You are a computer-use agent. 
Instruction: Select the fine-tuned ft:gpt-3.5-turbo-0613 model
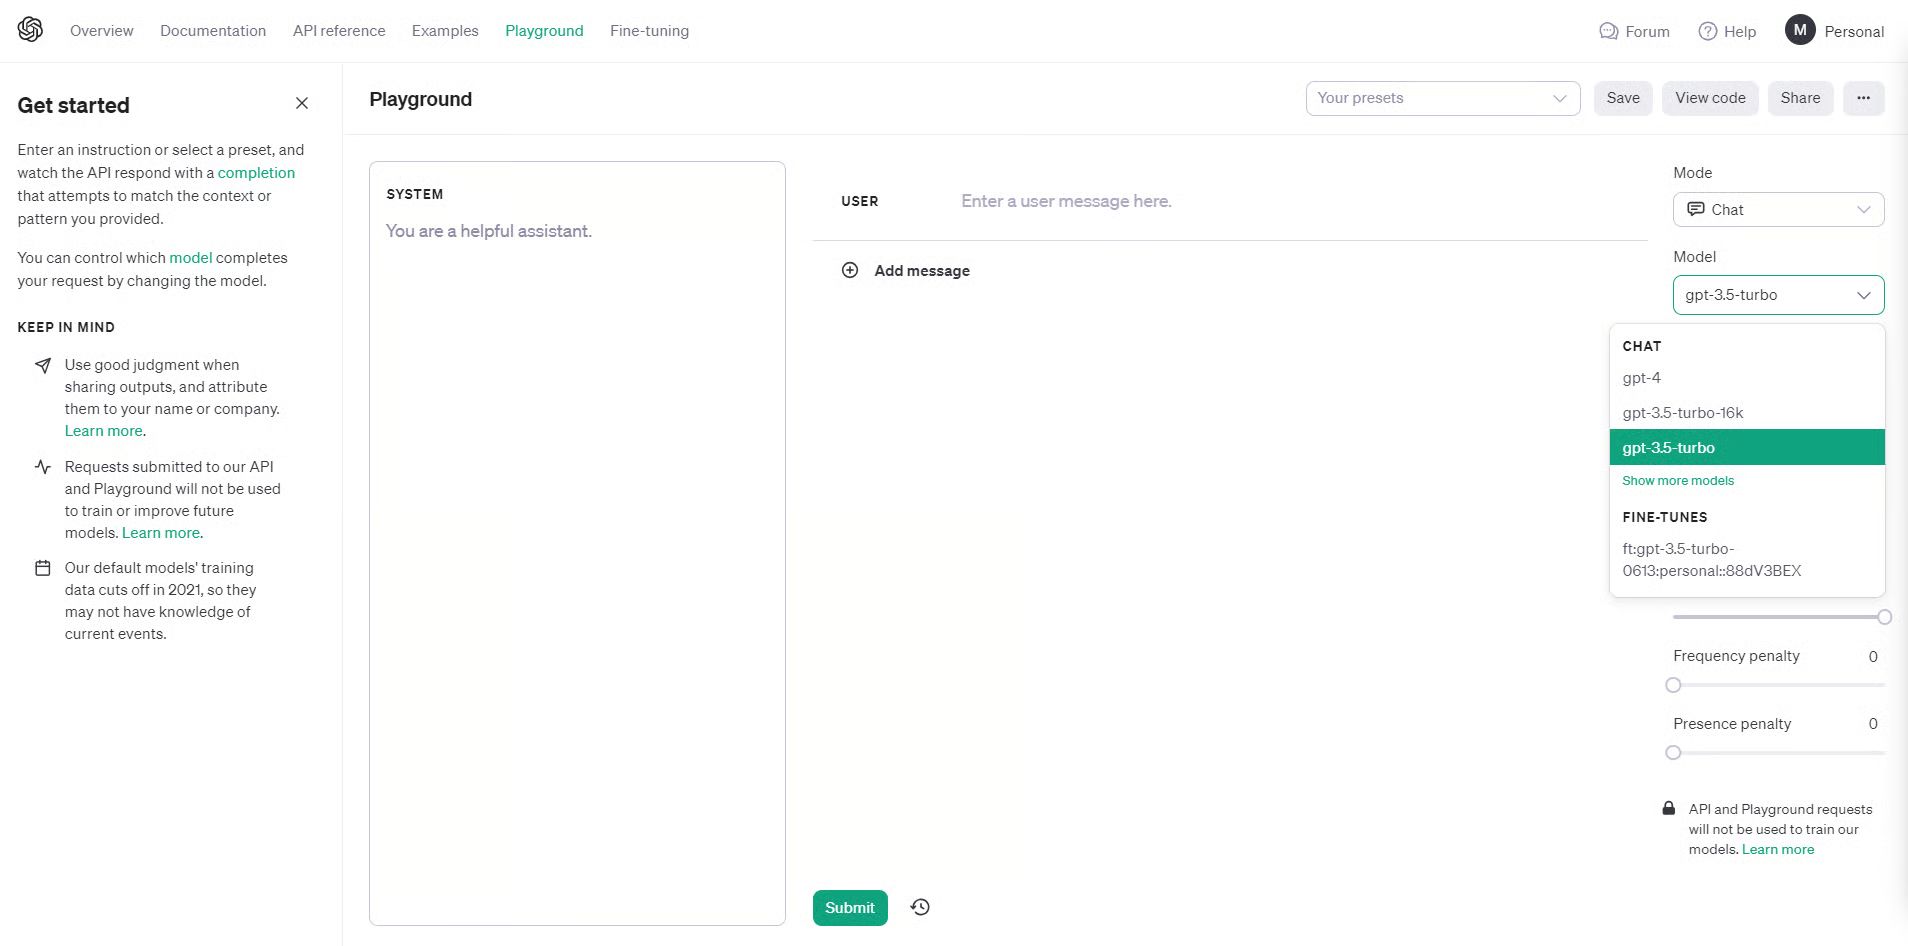coord(1711,560)
